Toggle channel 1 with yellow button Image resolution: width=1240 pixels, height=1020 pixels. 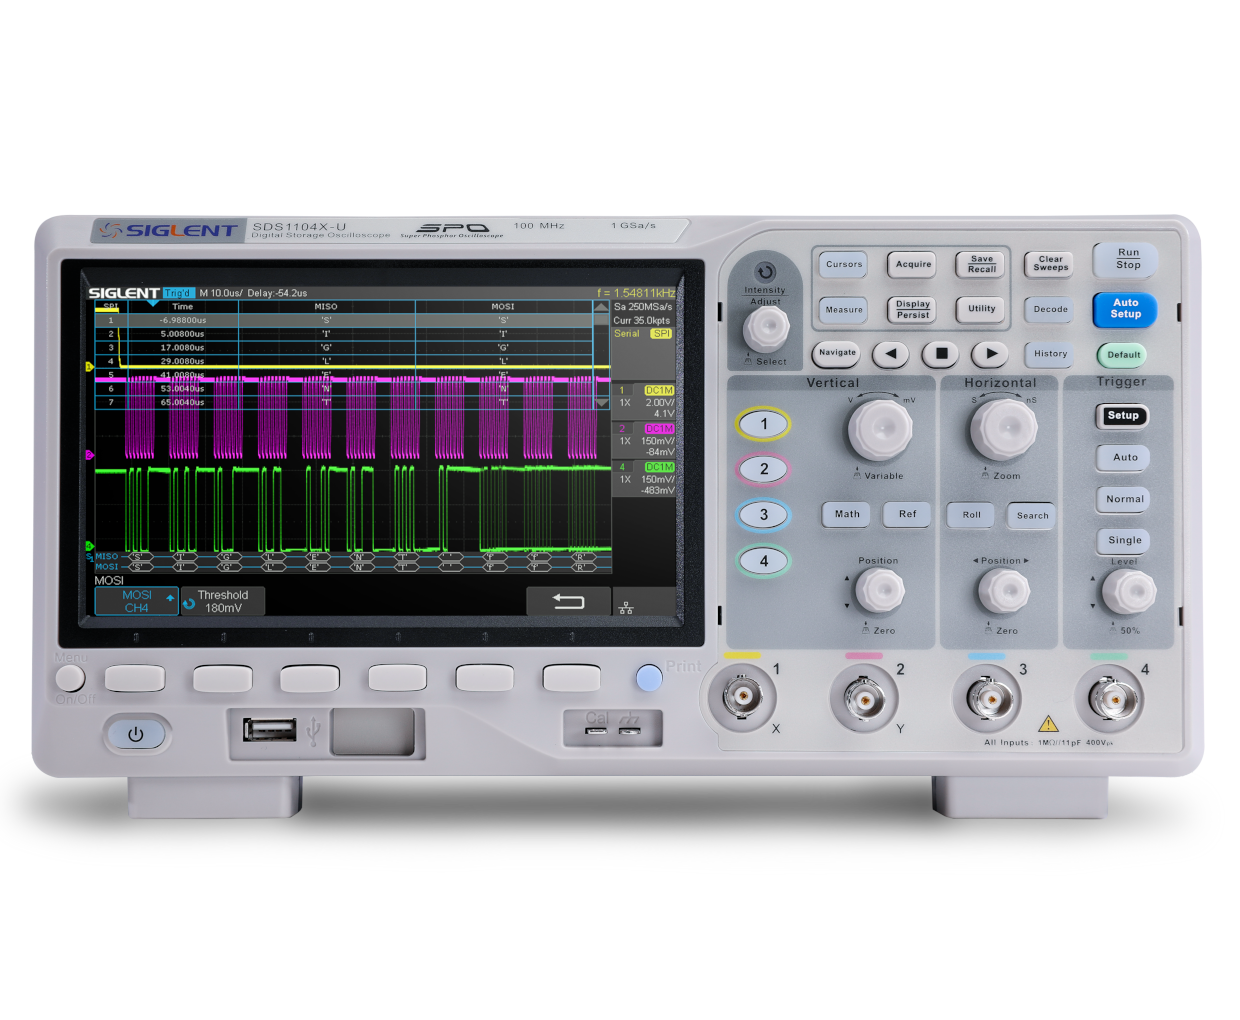(x=764, y=424)
